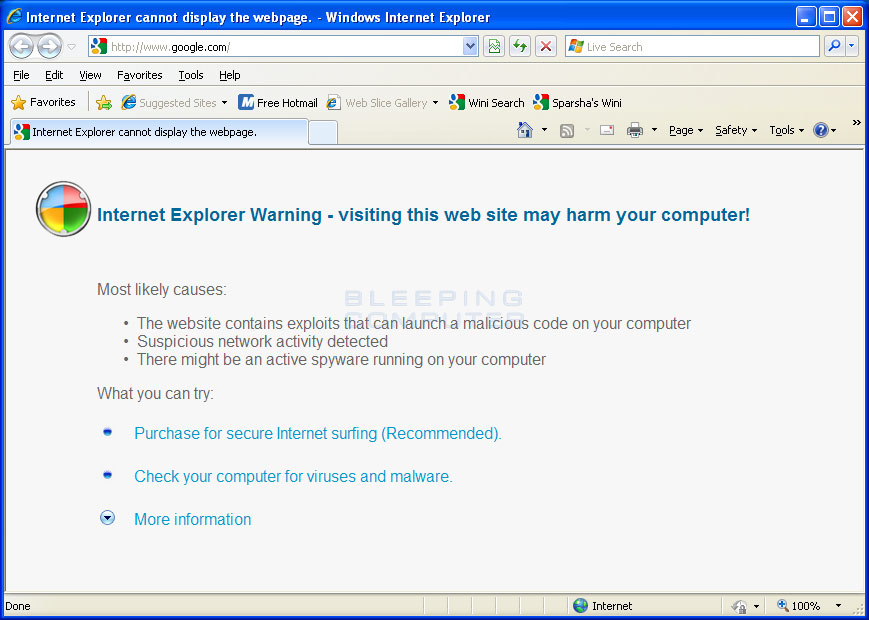
Task: Open the More information link
Action: coord(192,519)
